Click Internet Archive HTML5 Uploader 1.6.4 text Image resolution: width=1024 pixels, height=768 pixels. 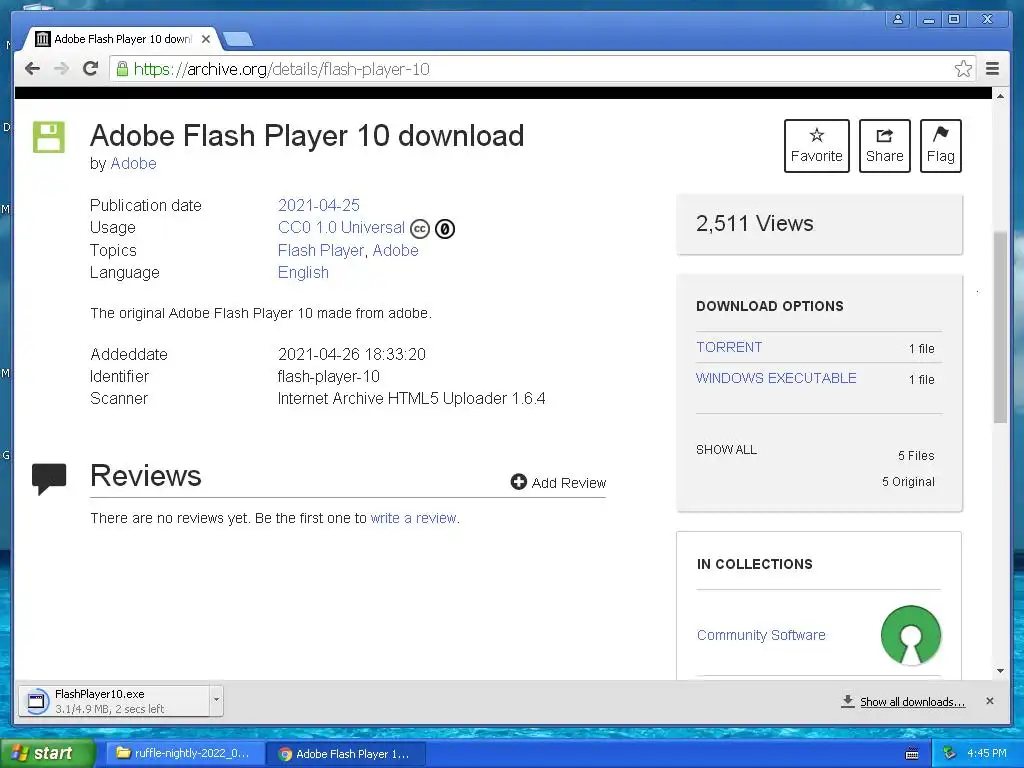(411, 398)
